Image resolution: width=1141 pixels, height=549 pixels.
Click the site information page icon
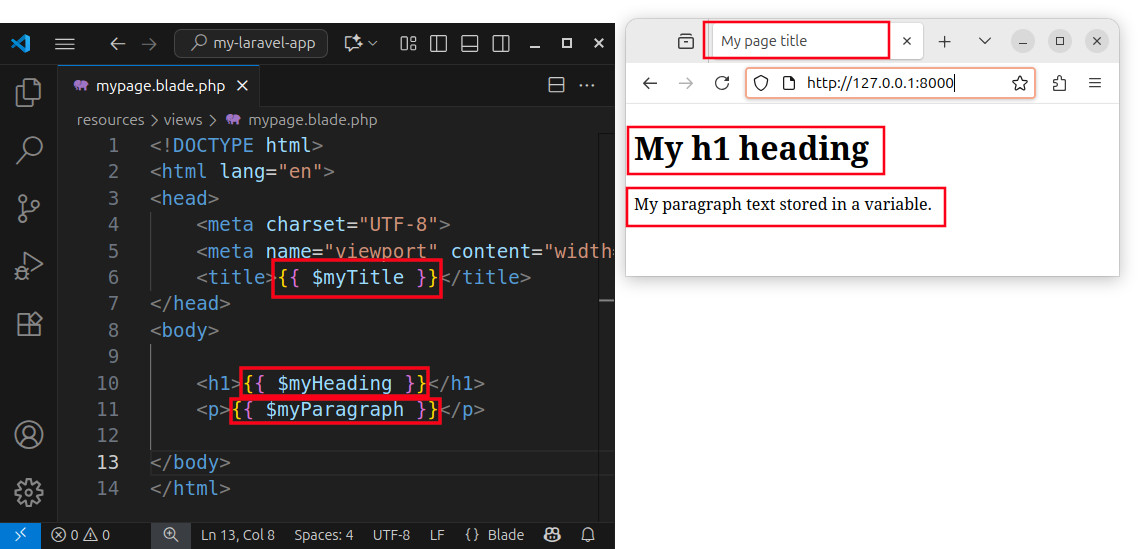pos(789,83)
